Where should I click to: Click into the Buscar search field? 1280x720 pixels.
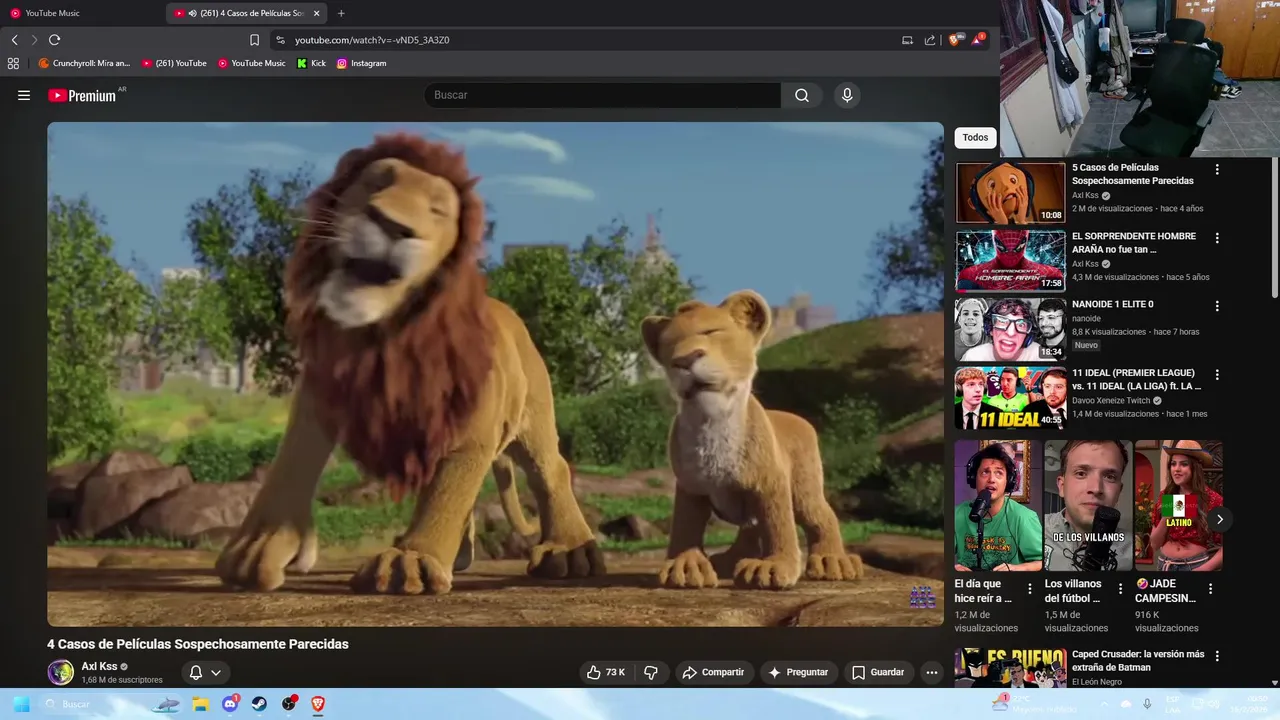[602, 95]
